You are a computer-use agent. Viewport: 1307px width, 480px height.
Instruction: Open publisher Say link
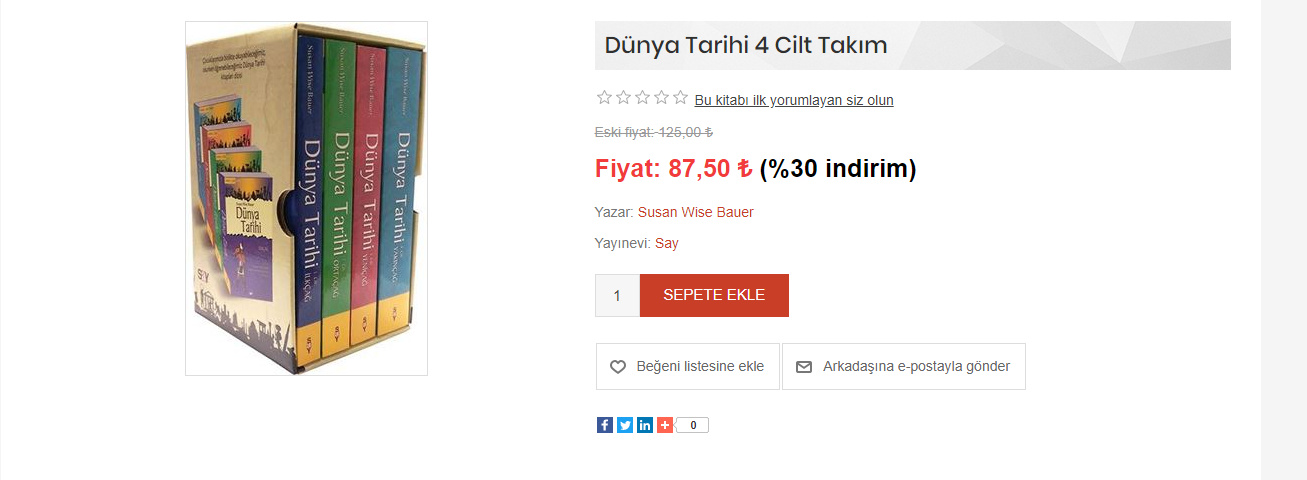(667, 243)
